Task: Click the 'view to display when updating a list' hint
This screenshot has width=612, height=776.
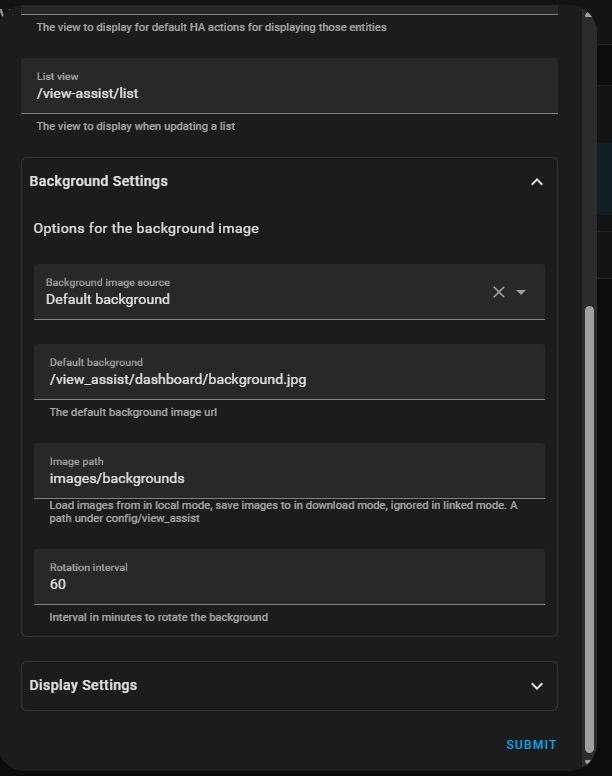Action: click(x=136, y=126)
